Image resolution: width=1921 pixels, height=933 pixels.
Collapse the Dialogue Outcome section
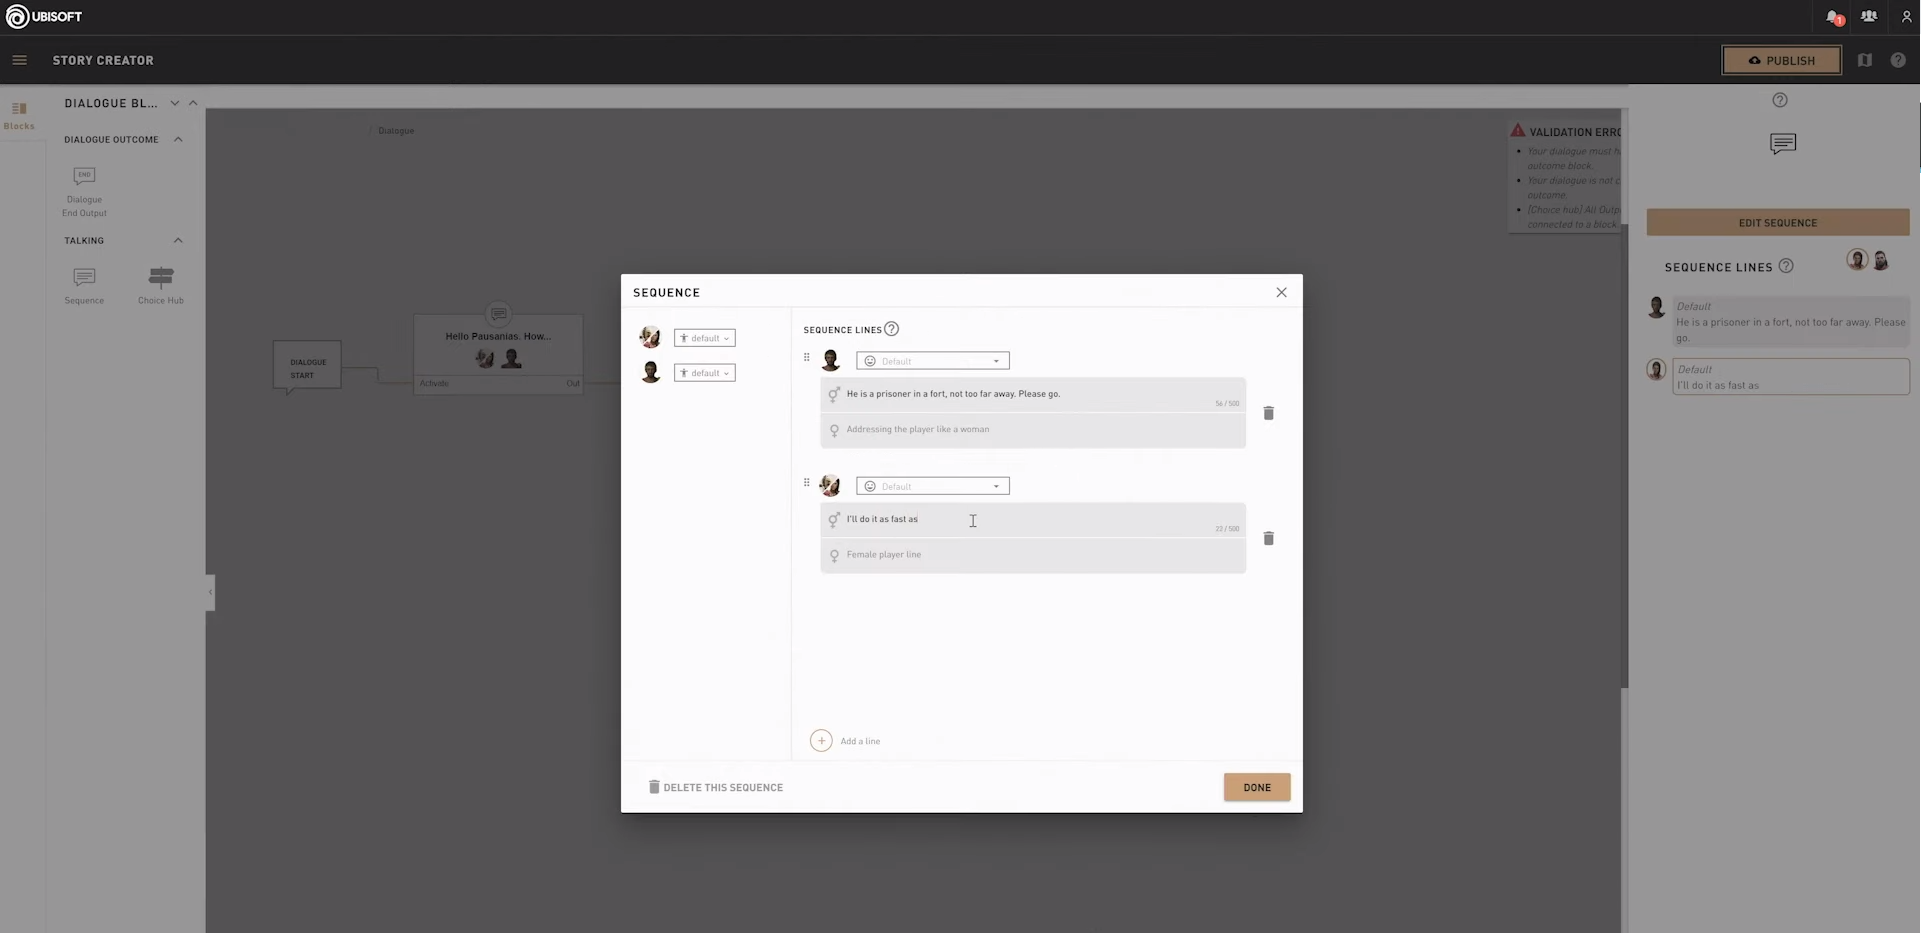(178, 139)
